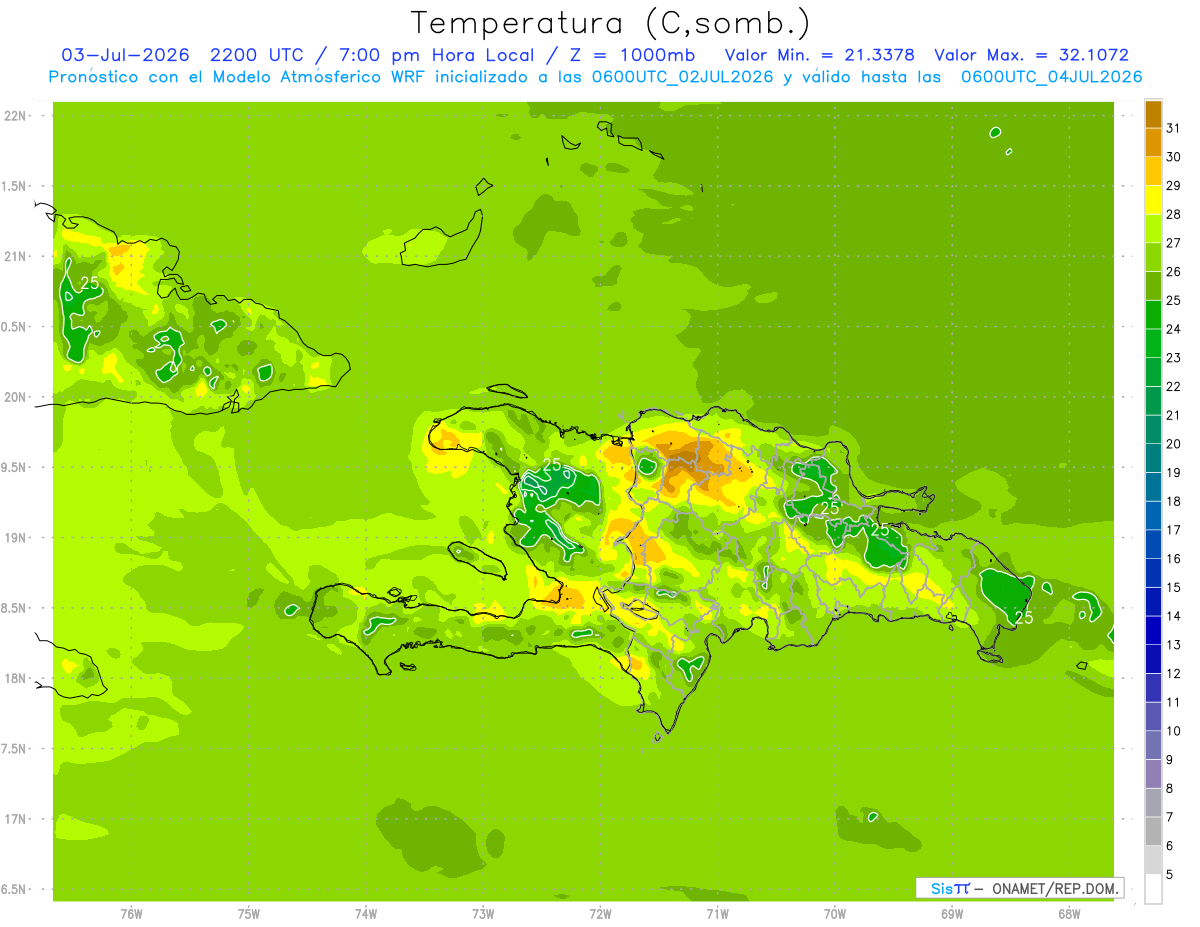Click the '70W' longitude label
The height and width of the screenshot is (927, 1200).
click(835, 914)
